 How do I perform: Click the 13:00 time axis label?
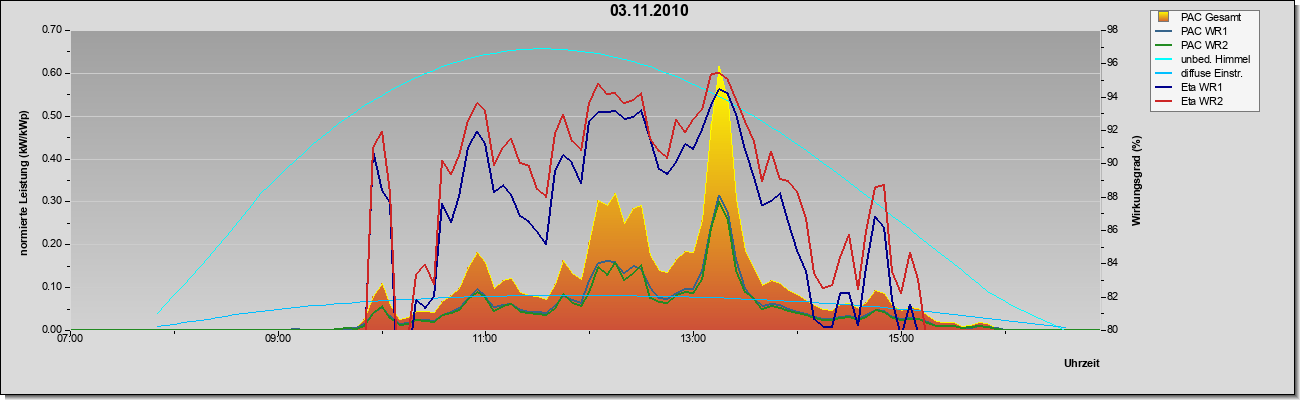[693, 339]
